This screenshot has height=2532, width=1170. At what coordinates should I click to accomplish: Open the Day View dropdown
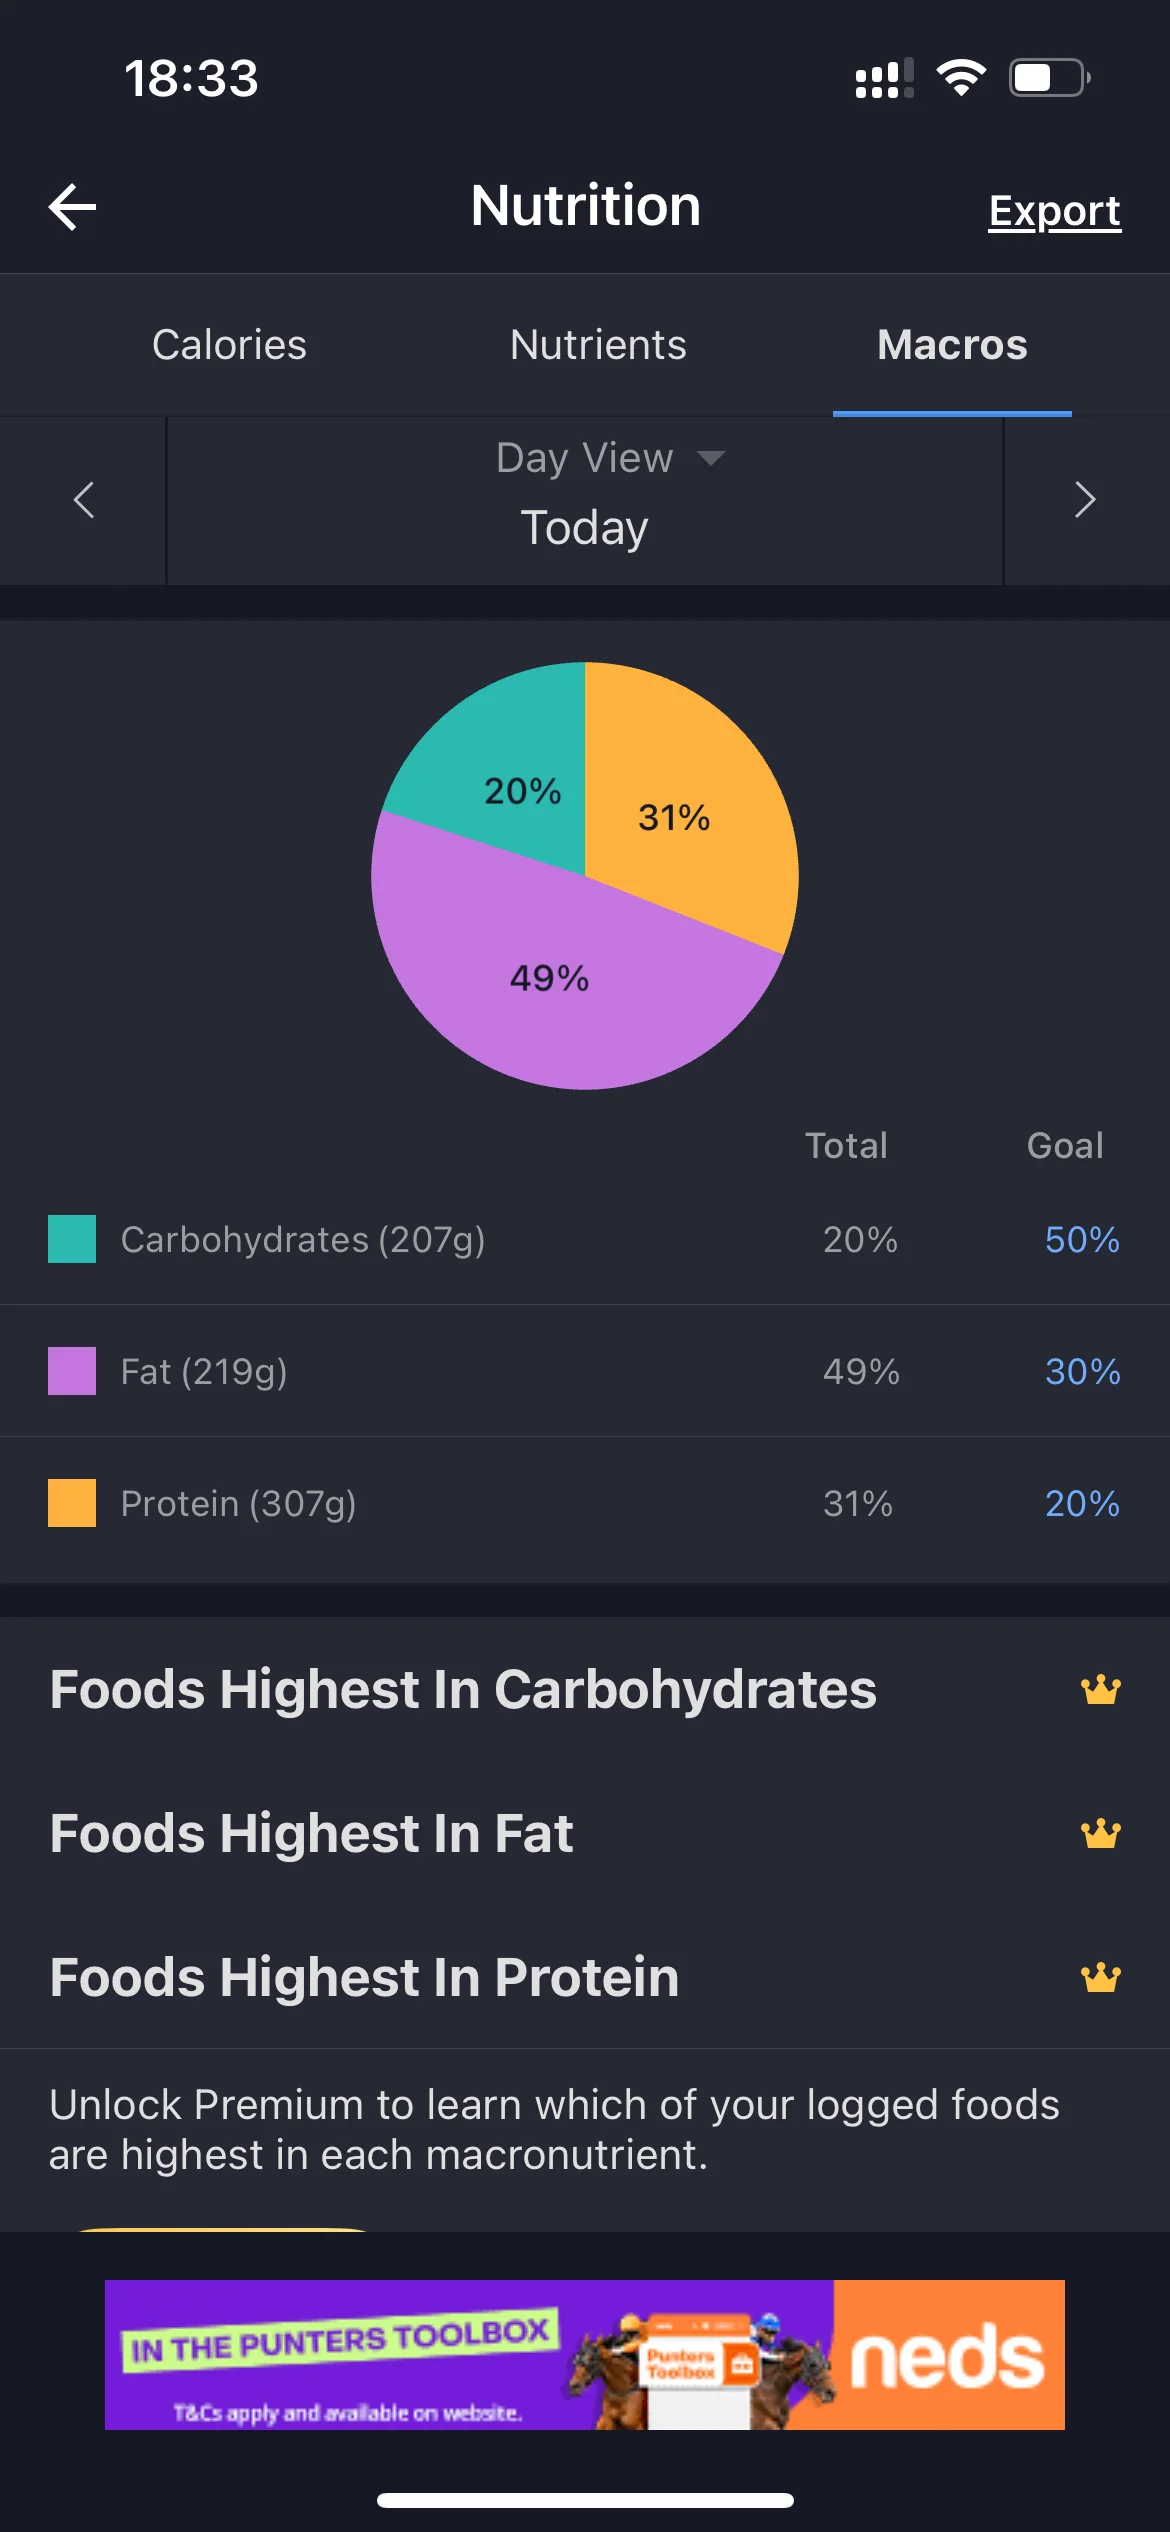coord(610,458)
